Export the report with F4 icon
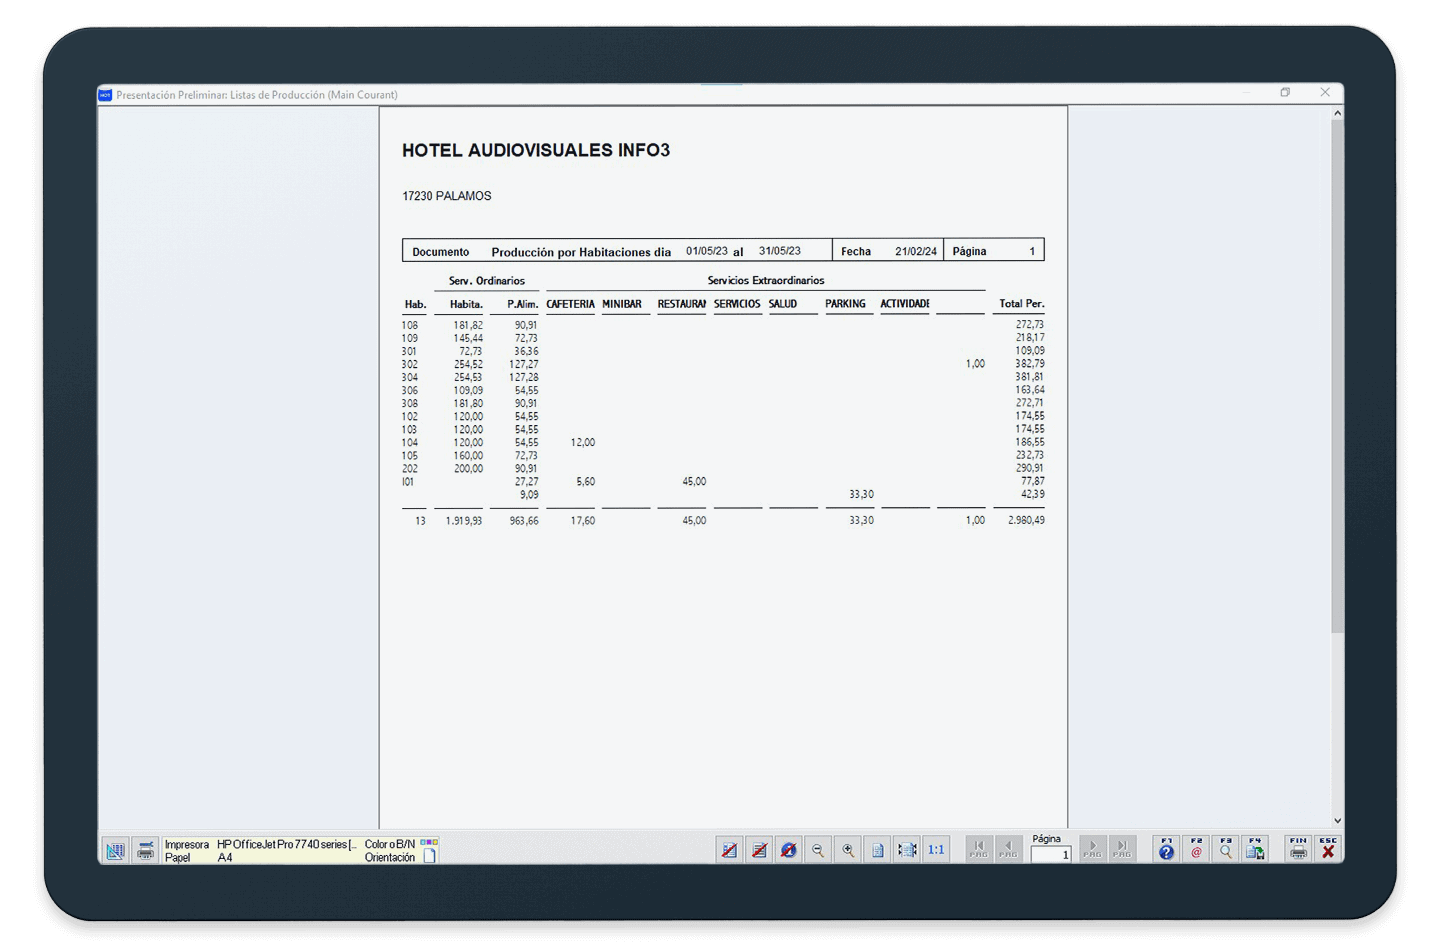Image resolution: width=1440 pixels, height=950 pixels. (x=1255, y=850)
